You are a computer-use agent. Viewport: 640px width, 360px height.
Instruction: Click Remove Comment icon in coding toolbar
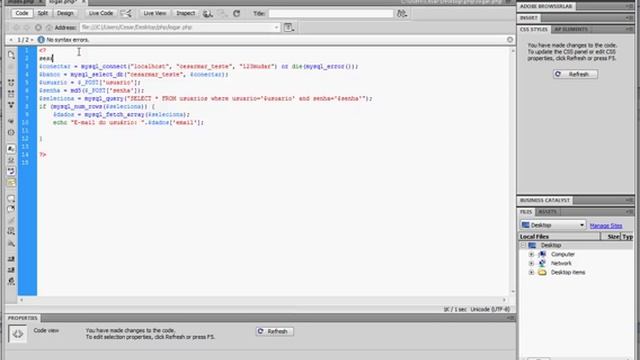(x=11, y=209)
